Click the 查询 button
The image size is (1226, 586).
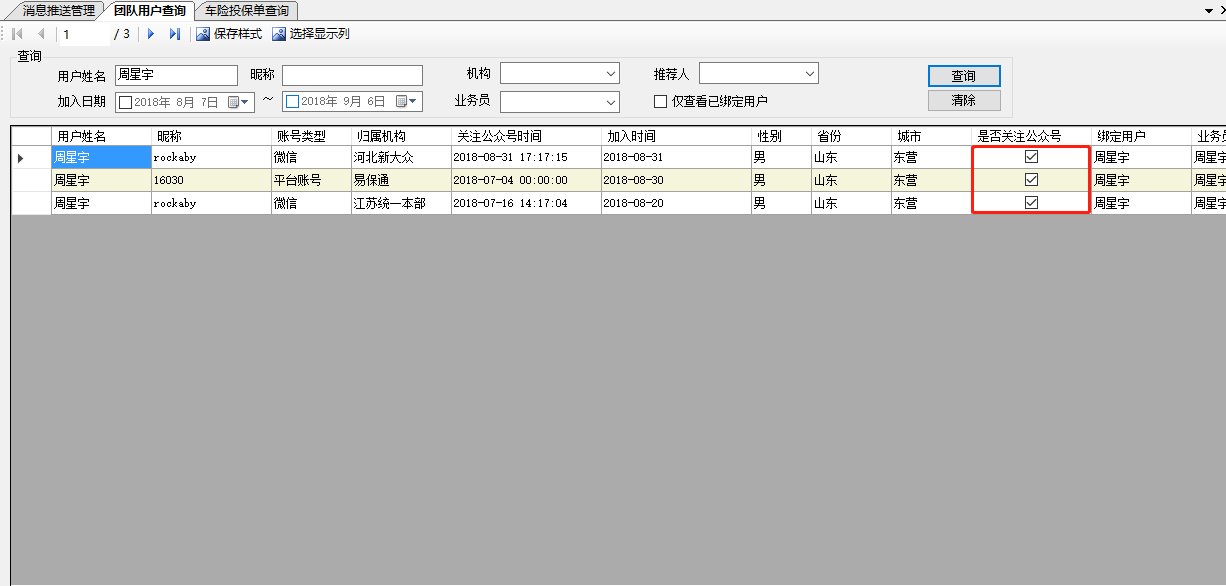pyautogui.click(x=964, y=76)
